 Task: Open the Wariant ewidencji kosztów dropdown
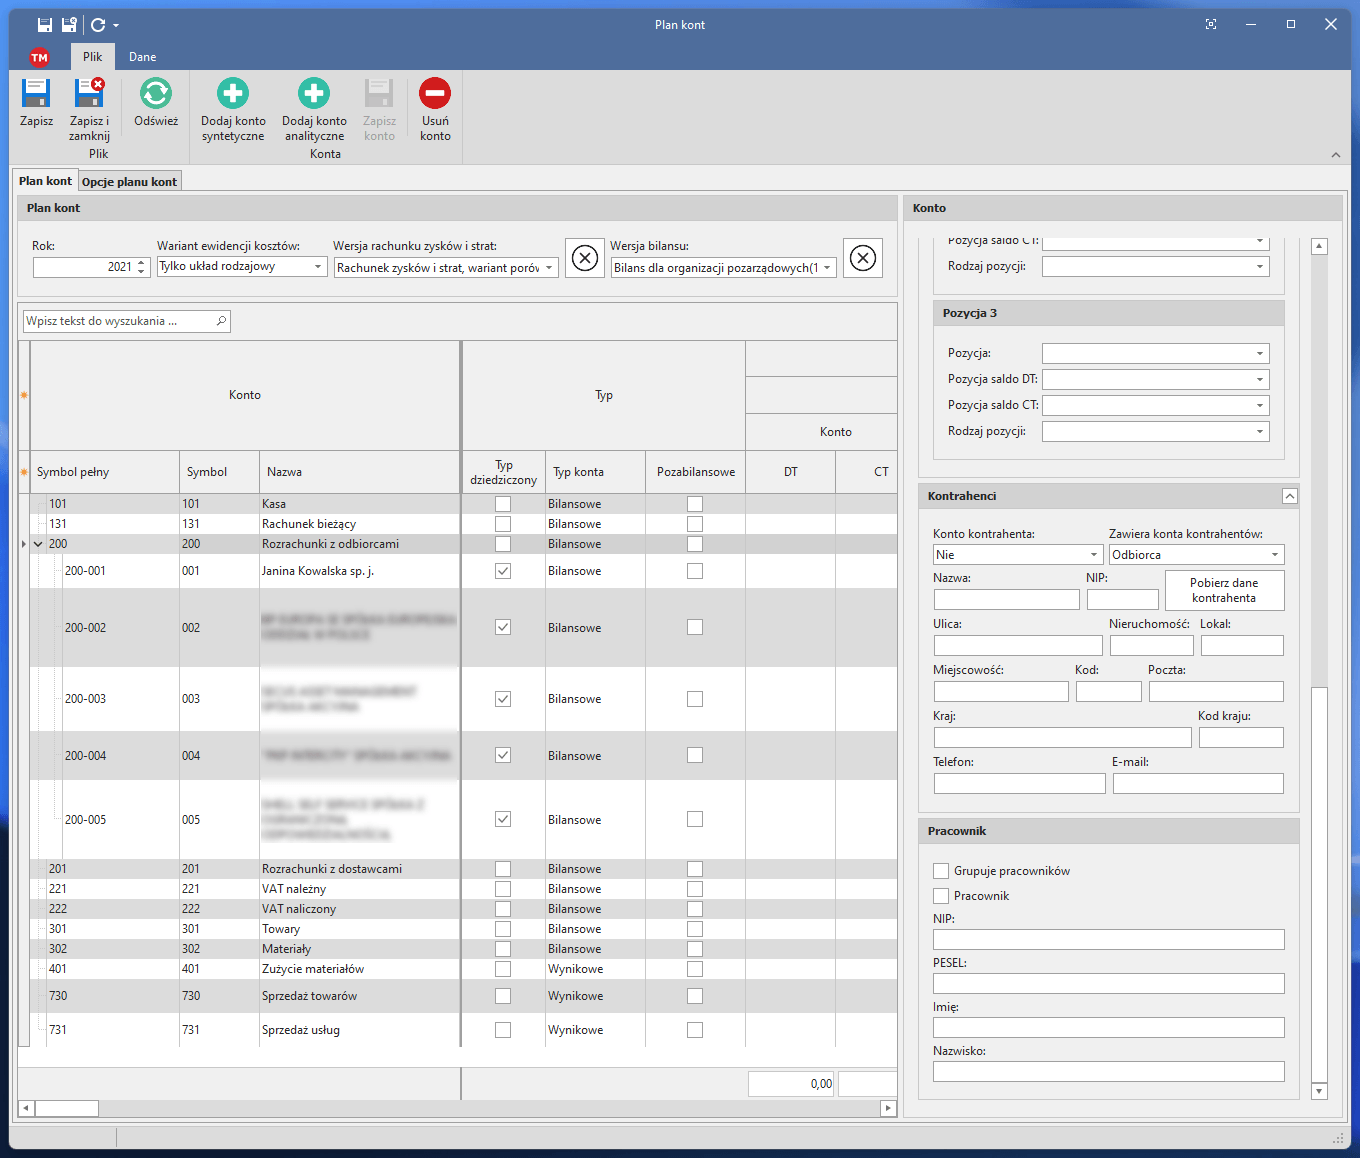point(318,267)
